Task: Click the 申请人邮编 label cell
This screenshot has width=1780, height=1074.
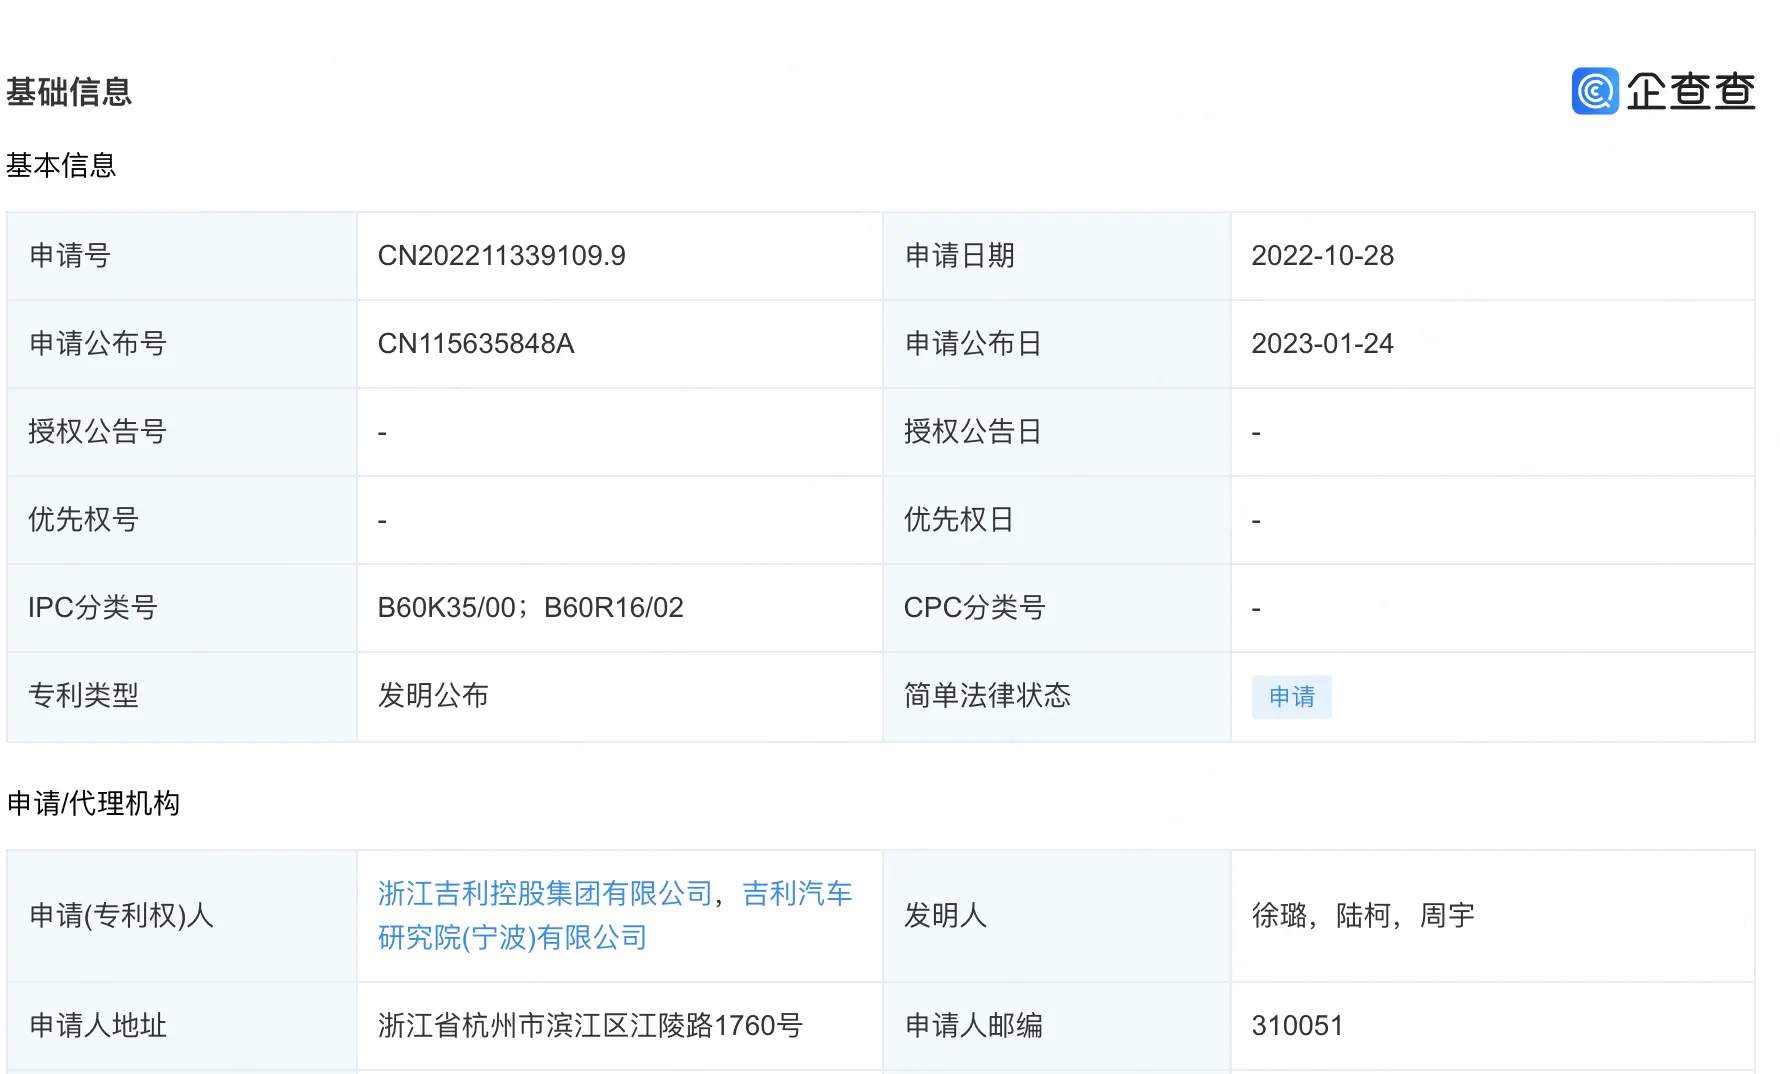Action: point(1057,1026)
